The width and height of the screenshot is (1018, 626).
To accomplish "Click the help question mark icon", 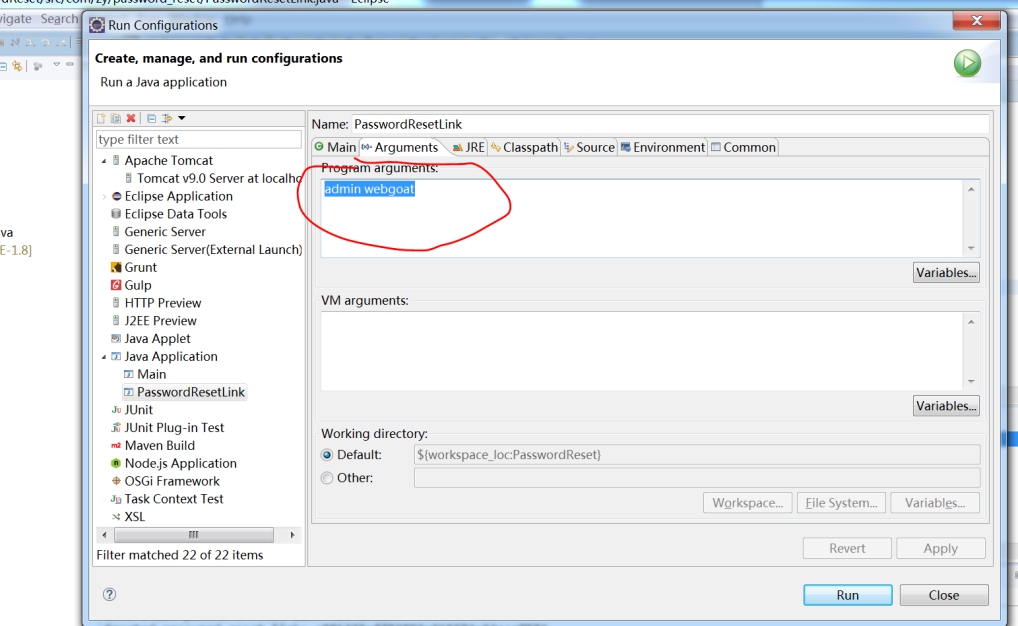I will click(x=109, y=594).
